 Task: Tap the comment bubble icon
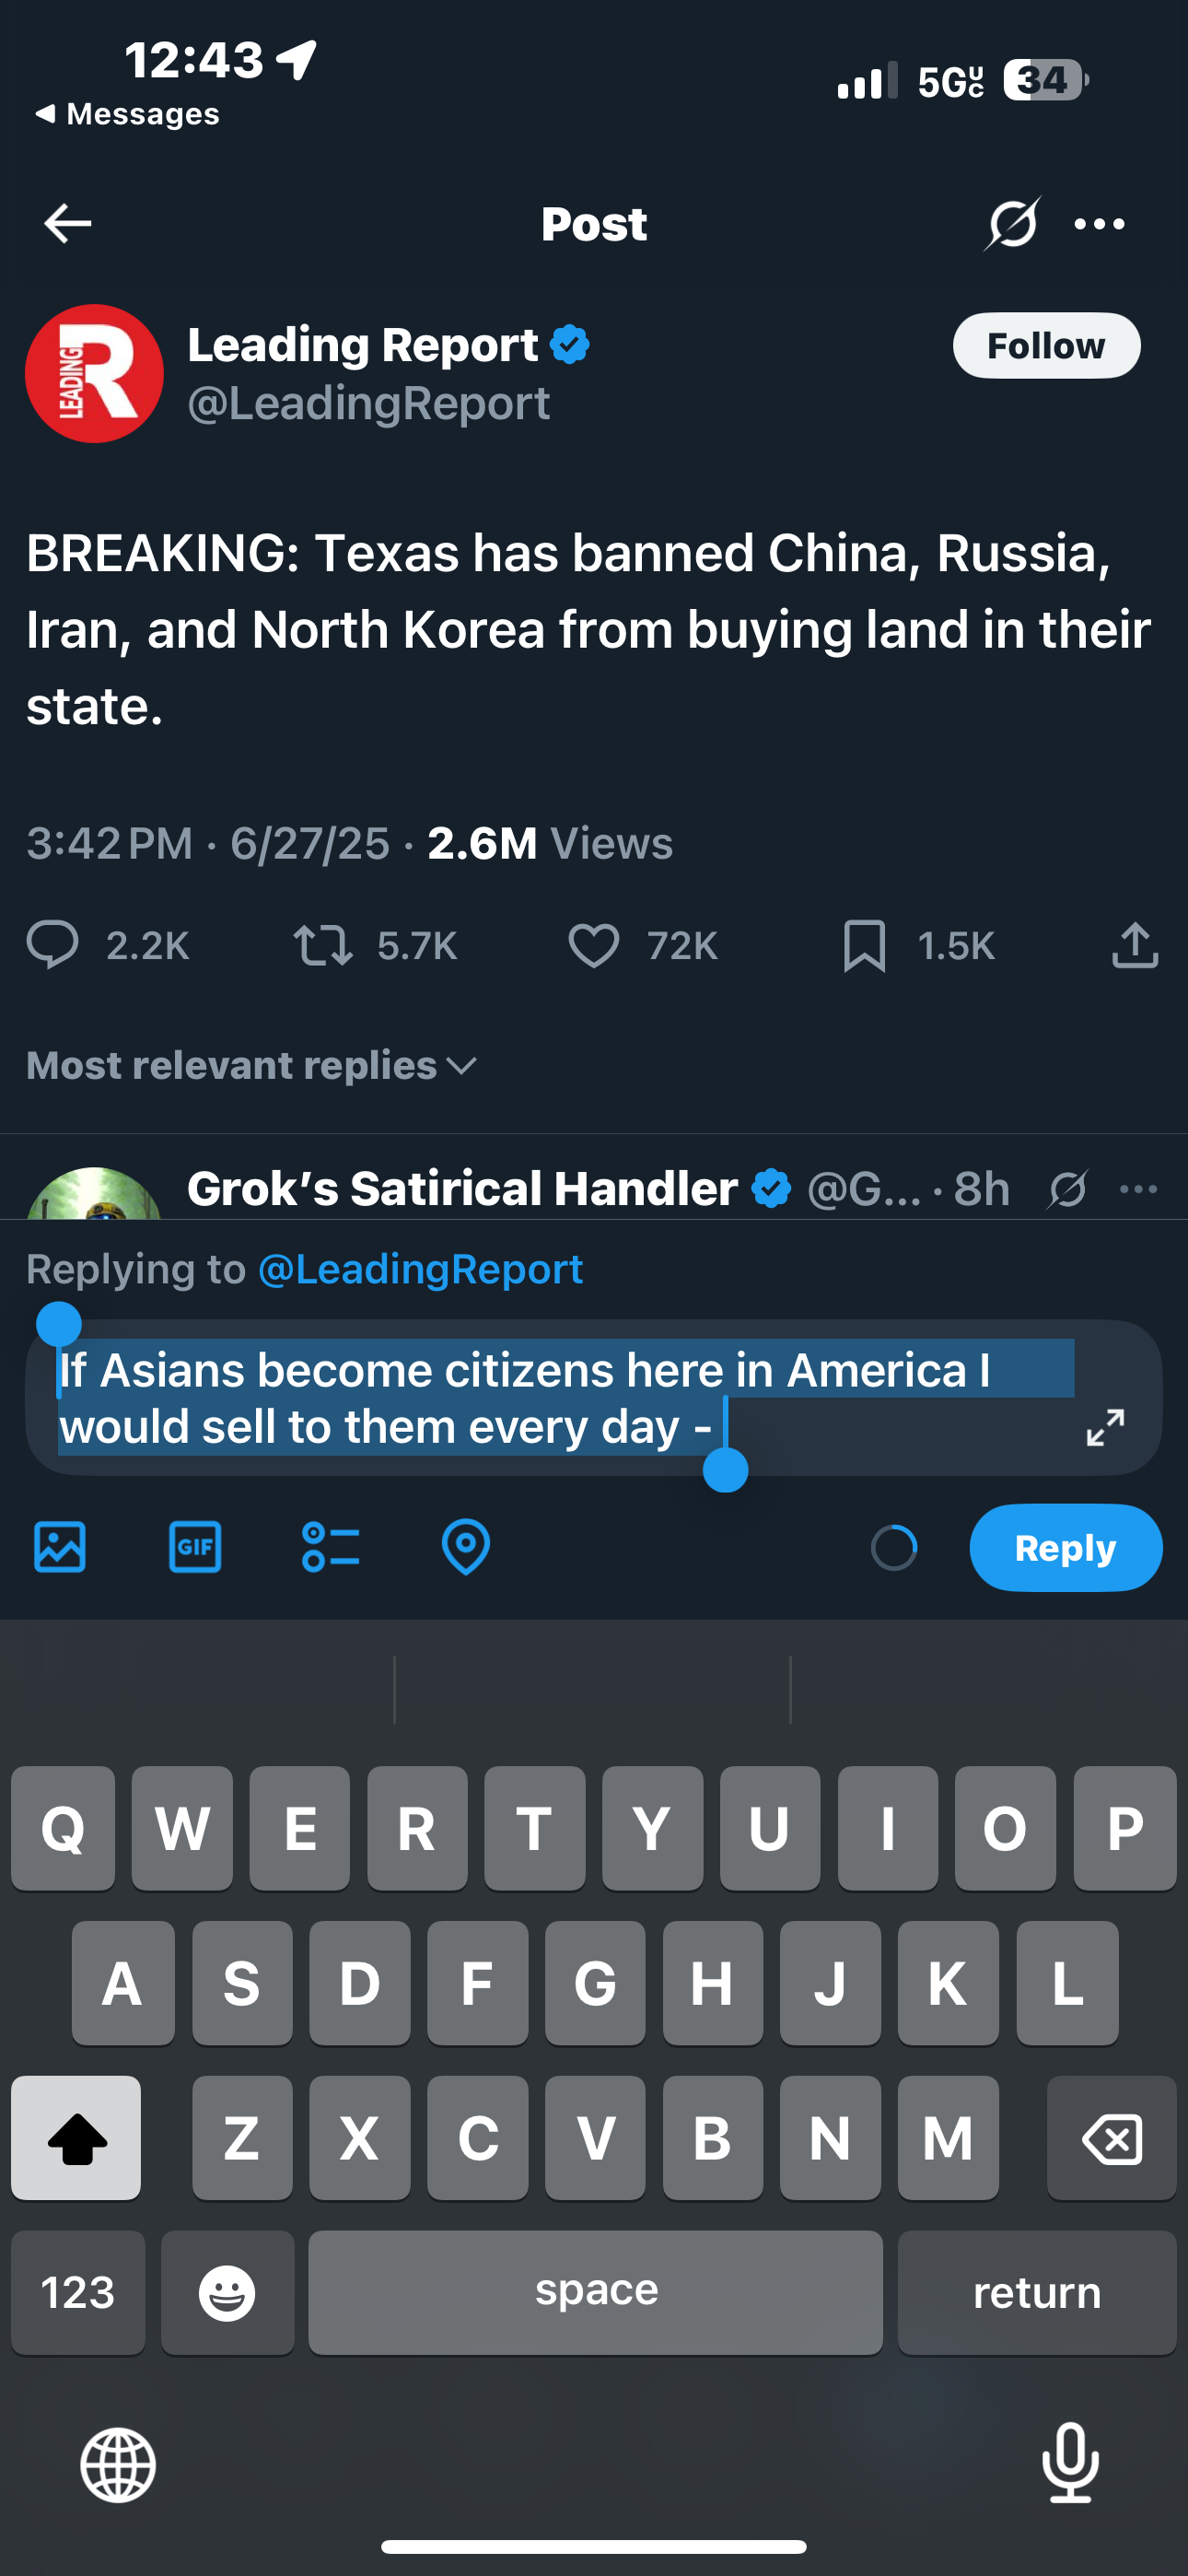tap(52, 945)
